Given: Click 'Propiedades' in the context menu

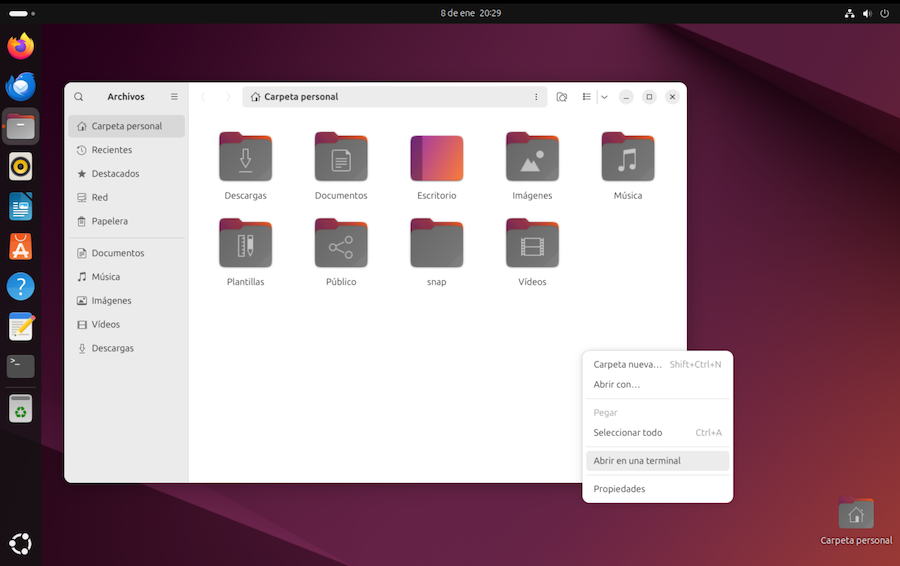Looking at the screenshot, I should (x=619, y=489).
